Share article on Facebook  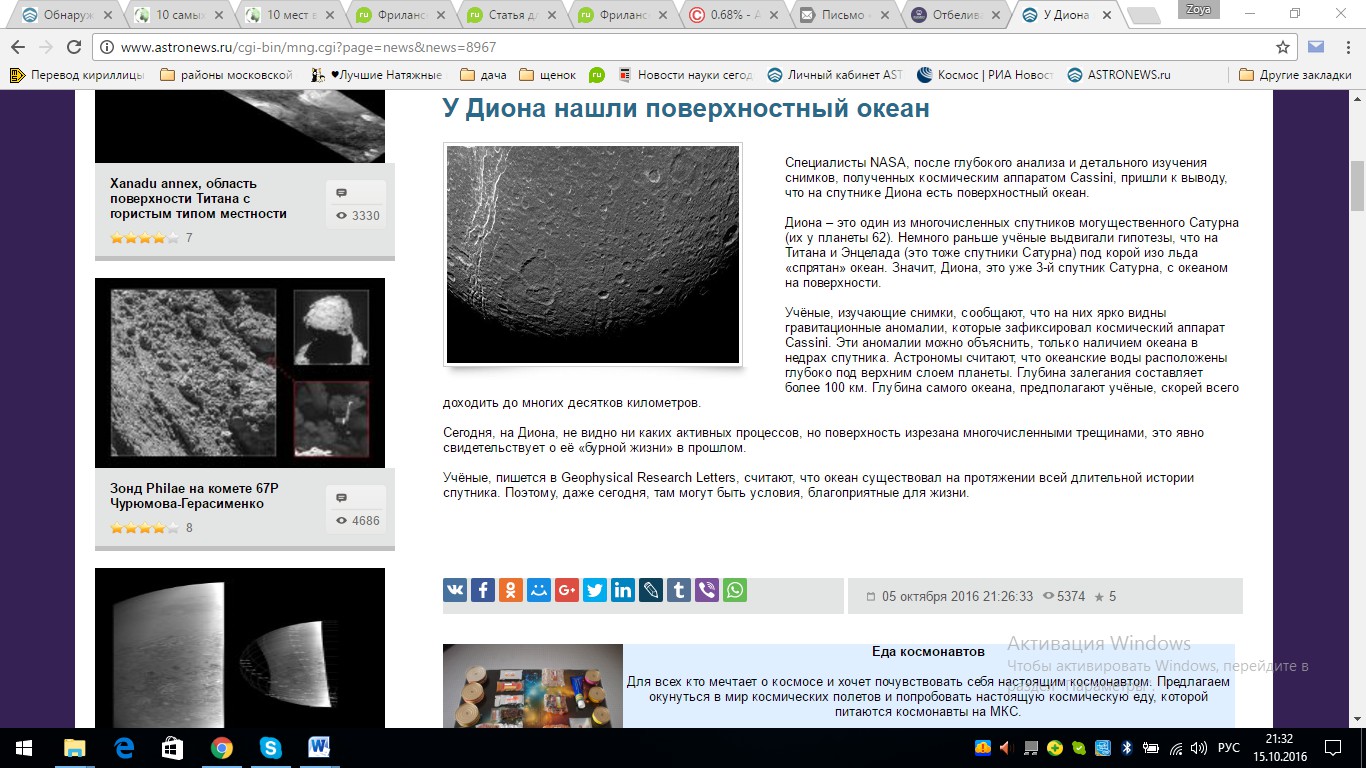point(483,590)
